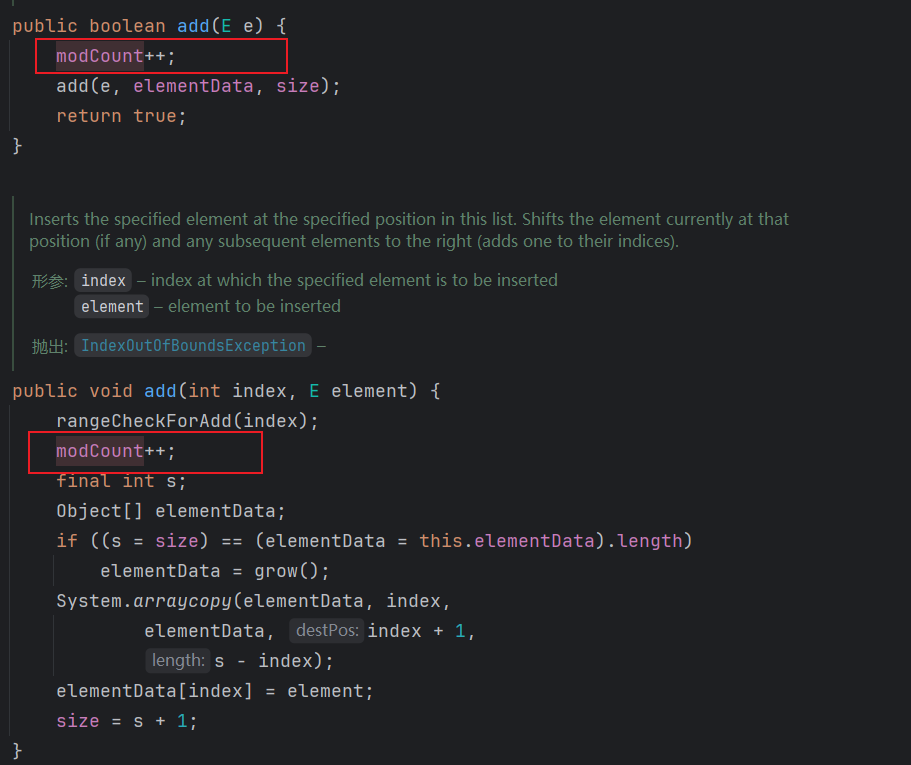The image size is (911, 765).
Task: Click the add(e, elementData, size) call
Action: pyautogui.click(x=198, y=87)
